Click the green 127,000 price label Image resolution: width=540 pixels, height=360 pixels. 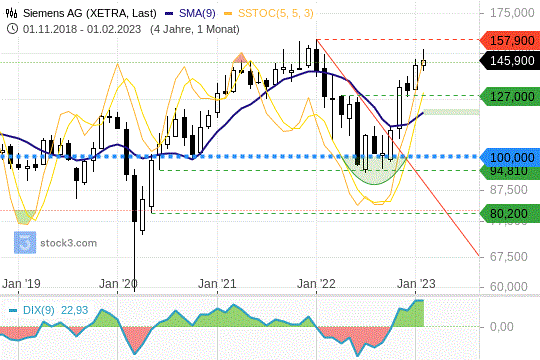[509, 96]
